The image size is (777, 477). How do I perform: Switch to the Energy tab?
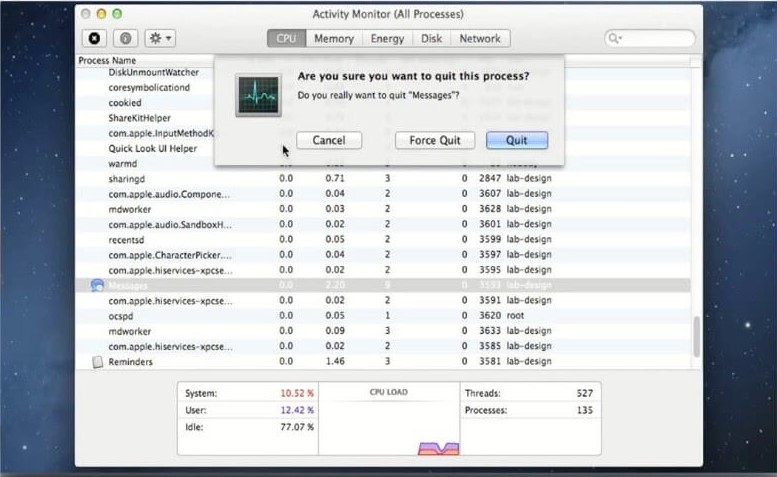click(388, 39)
